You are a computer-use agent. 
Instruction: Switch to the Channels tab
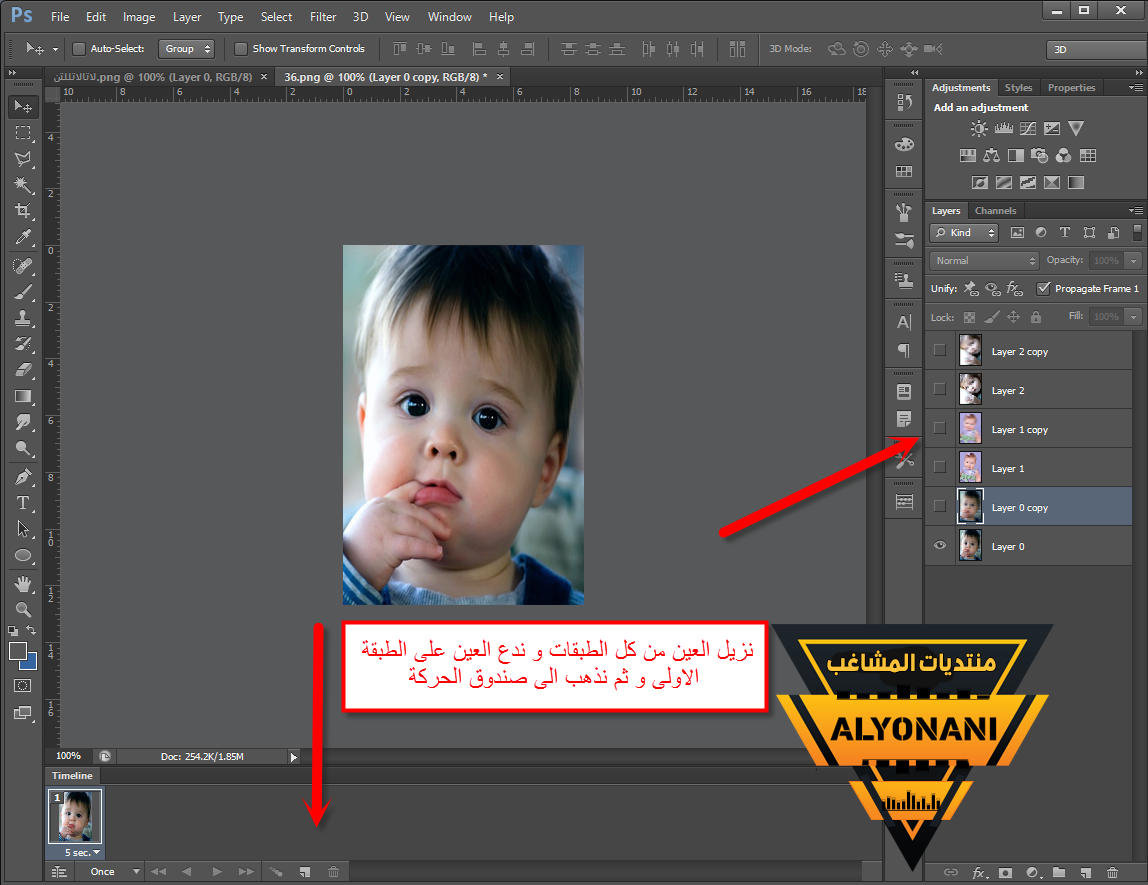point(995,211)
